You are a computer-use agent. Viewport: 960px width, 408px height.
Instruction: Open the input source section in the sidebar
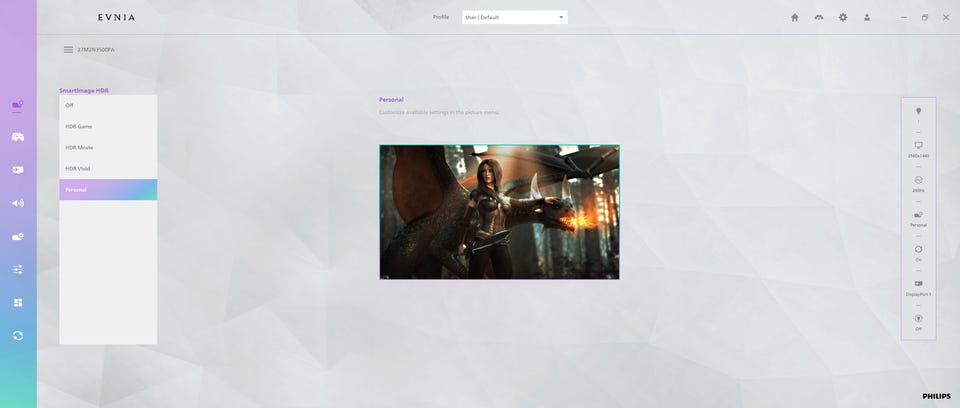coord(18,170)
